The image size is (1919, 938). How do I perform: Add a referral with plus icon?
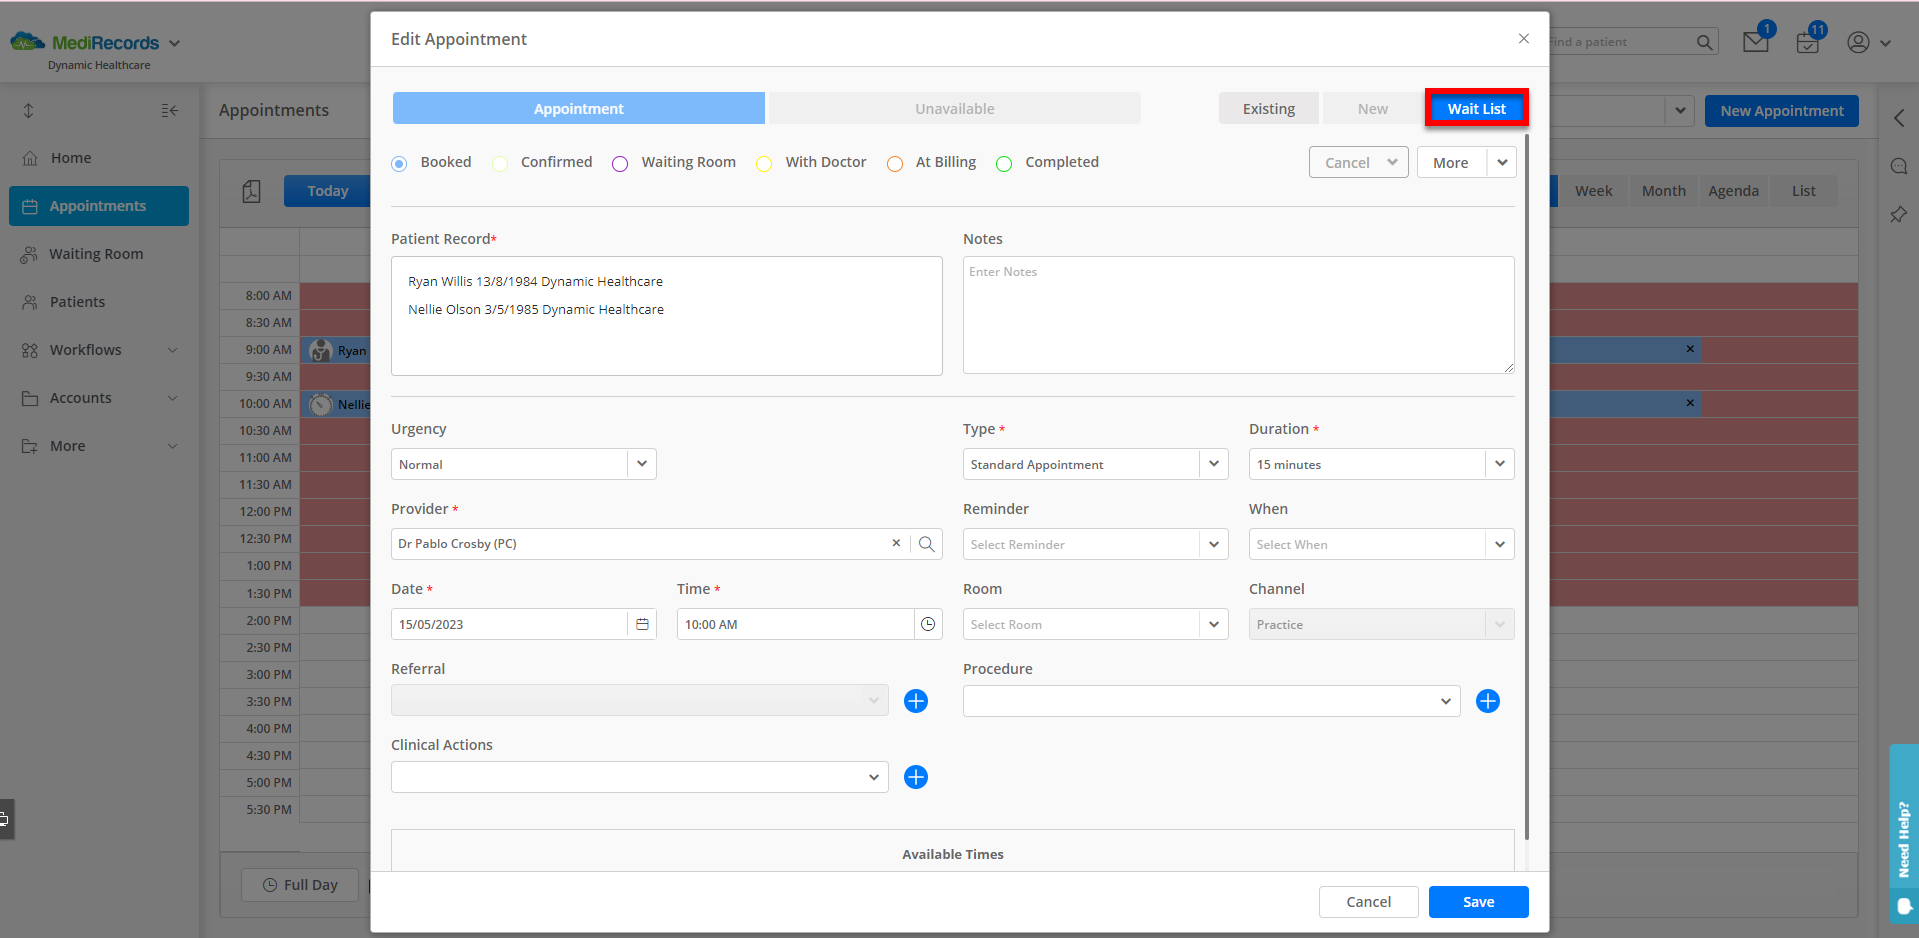[x=916, y=701]
